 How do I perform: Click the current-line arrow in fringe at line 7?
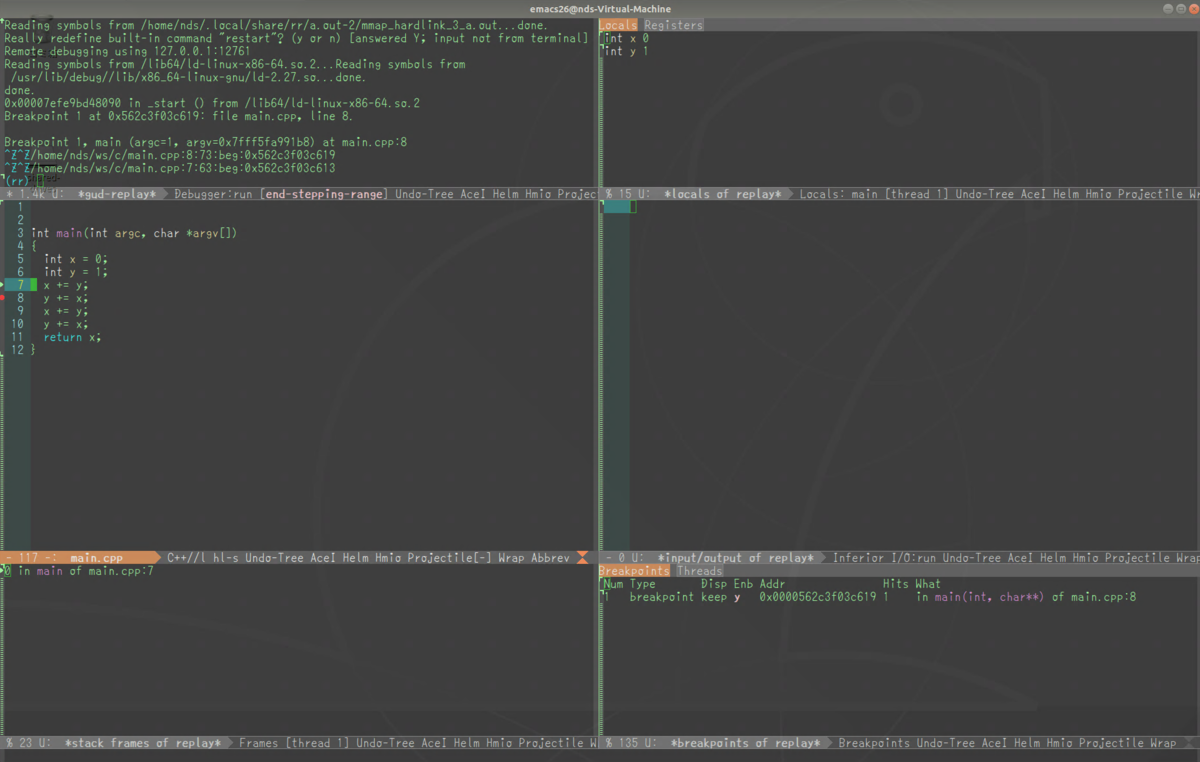point(2,285)
